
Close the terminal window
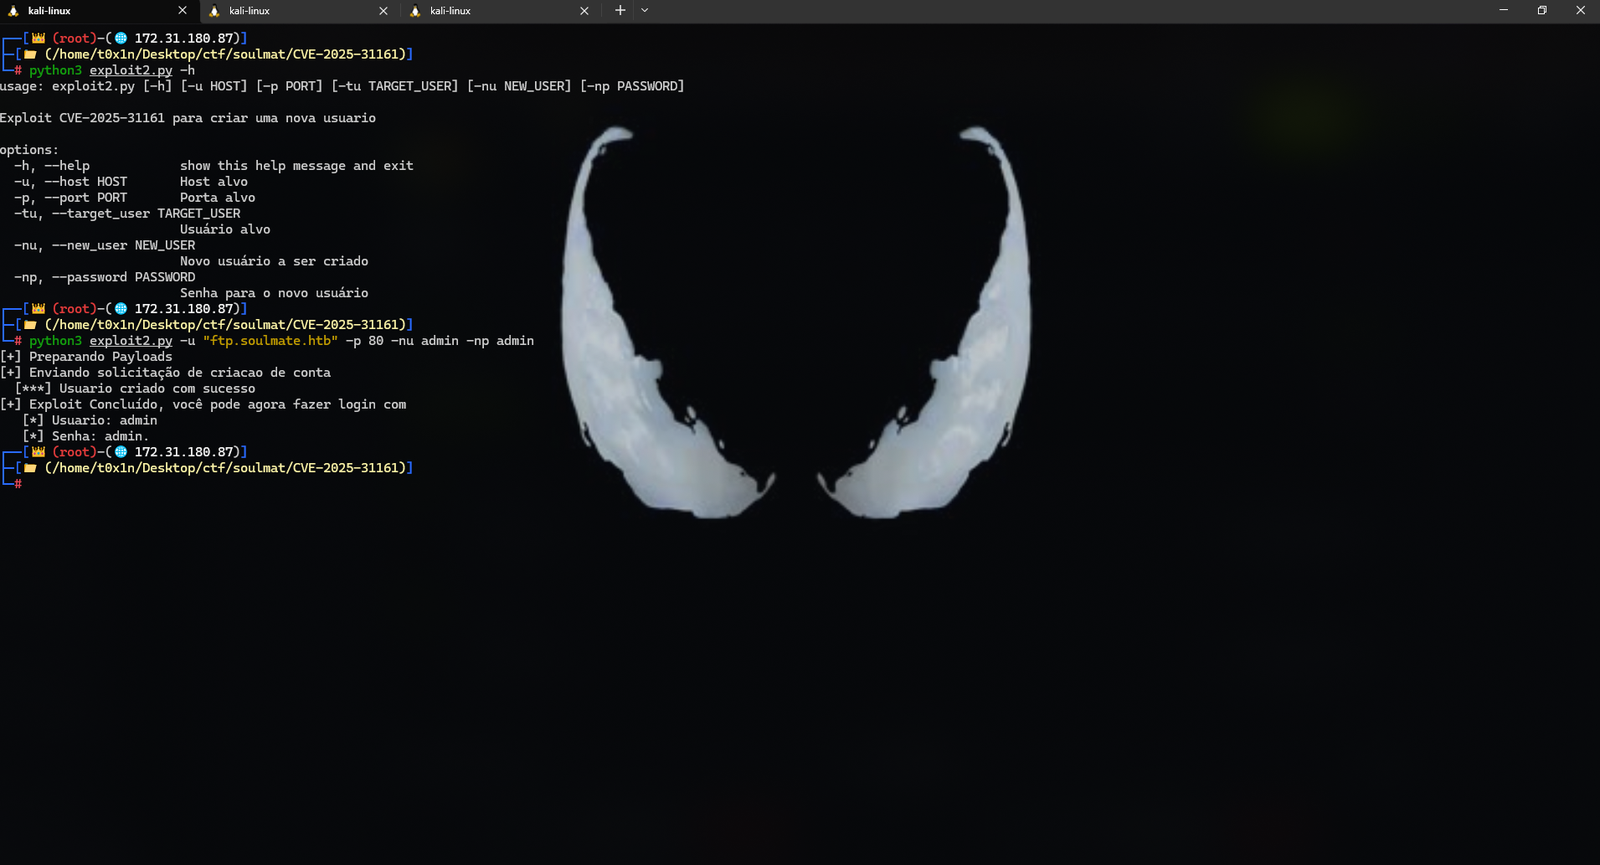1580,10
